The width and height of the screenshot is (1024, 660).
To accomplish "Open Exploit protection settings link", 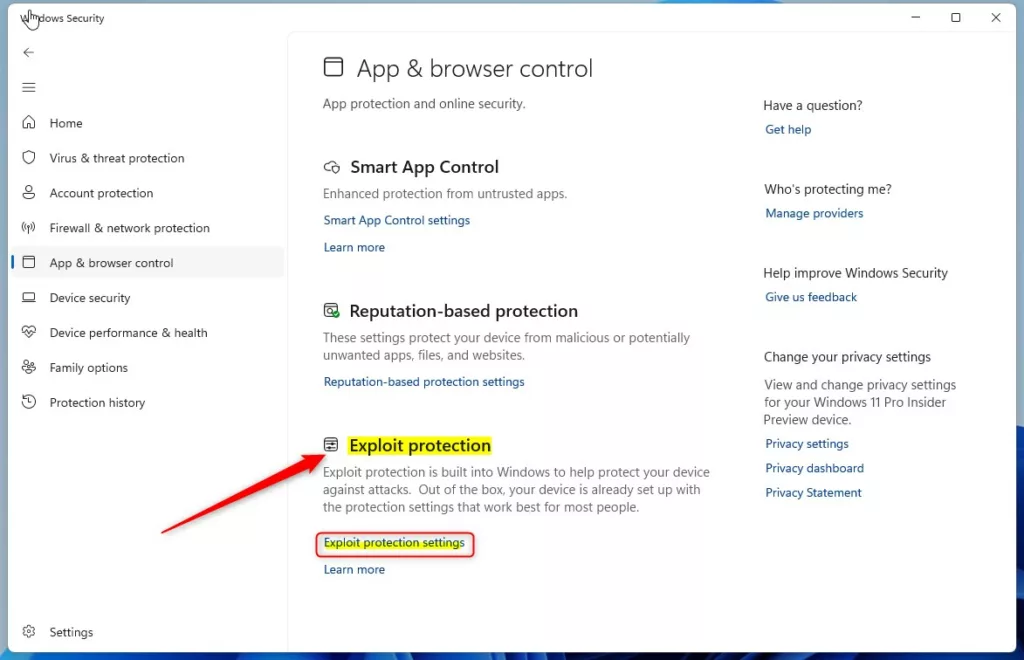I will click(394, 543).
